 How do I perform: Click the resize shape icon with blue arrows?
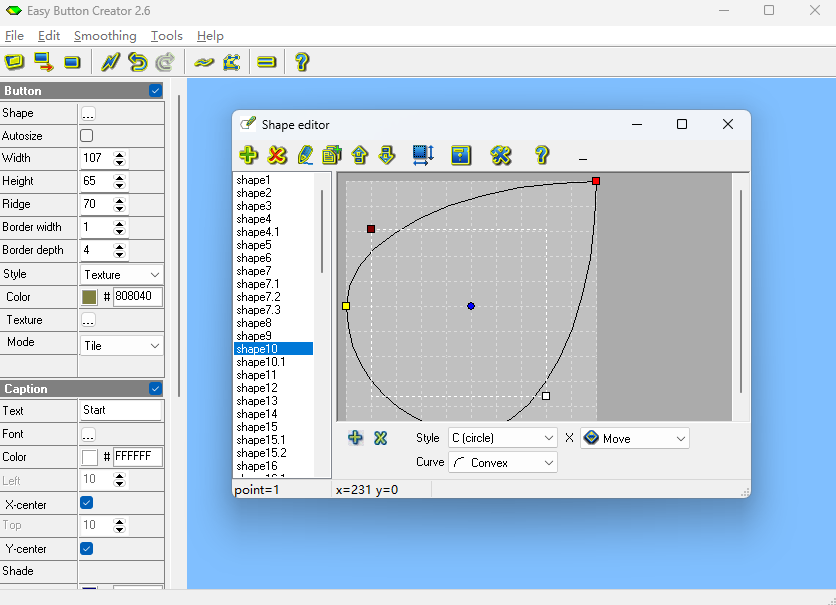coord(423,155)
